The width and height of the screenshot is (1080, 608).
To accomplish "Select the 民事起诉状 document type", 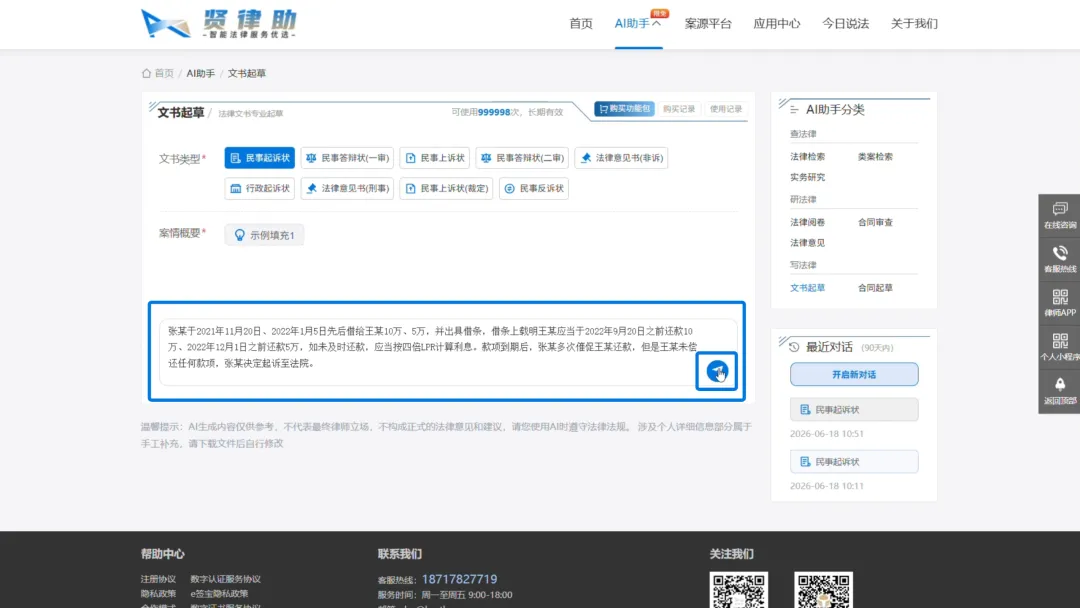I will (260, 158).
